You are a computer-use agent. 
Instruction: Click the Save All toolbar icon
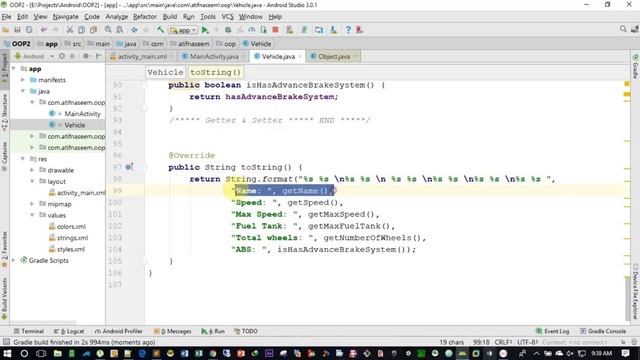click(x=17, y=30)
